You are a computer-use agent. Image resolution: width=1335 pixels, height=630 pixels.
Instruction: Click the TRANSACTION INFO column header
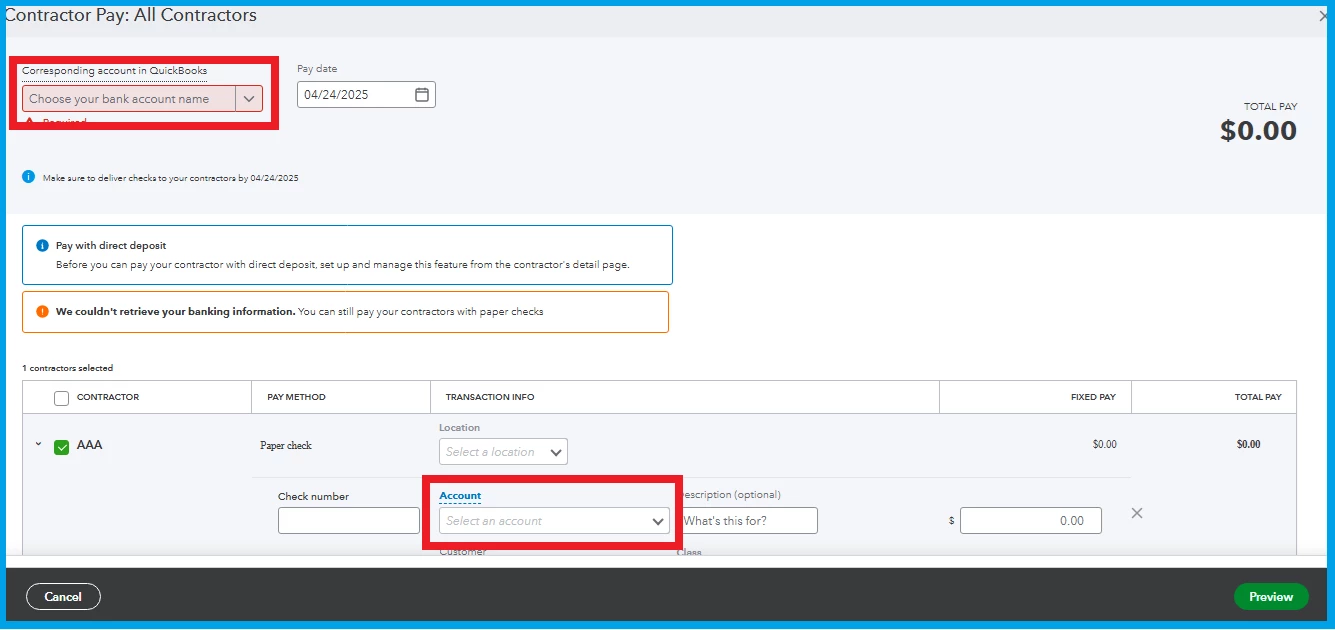click(x=490, y=397)
